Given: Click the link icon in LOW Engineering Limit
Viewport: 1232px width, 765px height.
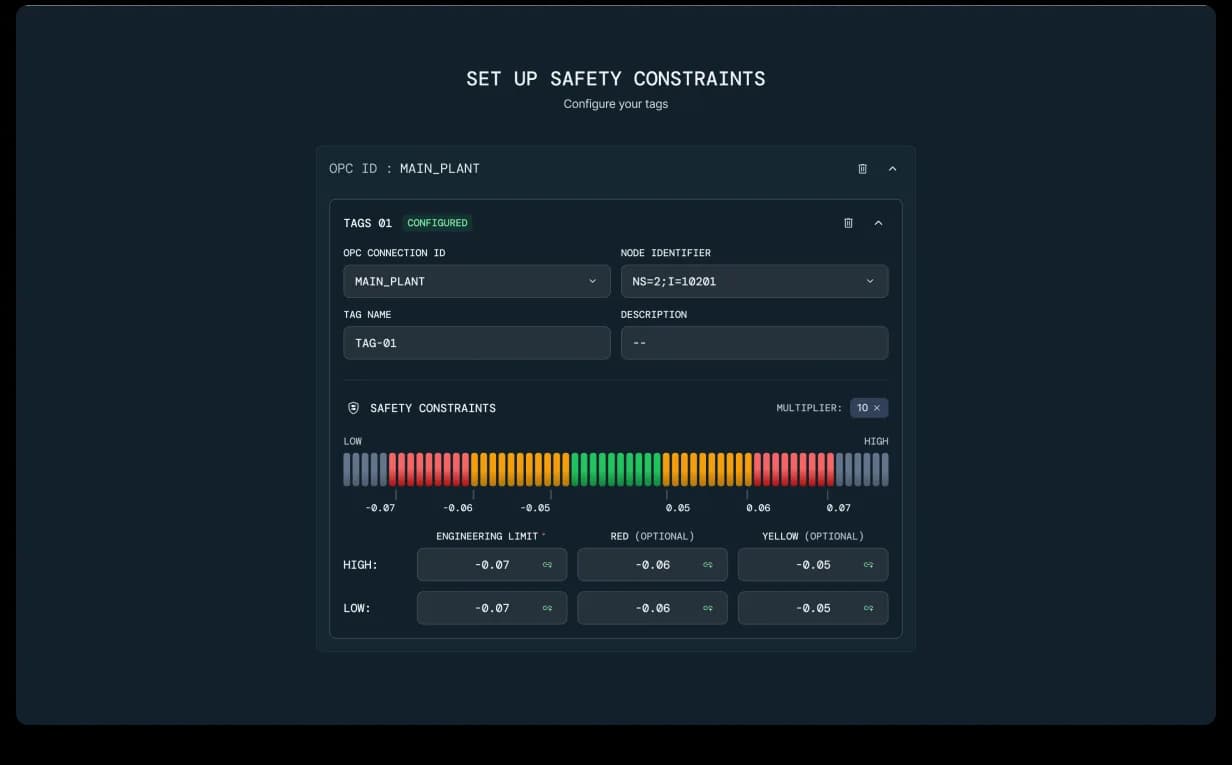Looking at the screenshot, I should [x=547, y=608].
